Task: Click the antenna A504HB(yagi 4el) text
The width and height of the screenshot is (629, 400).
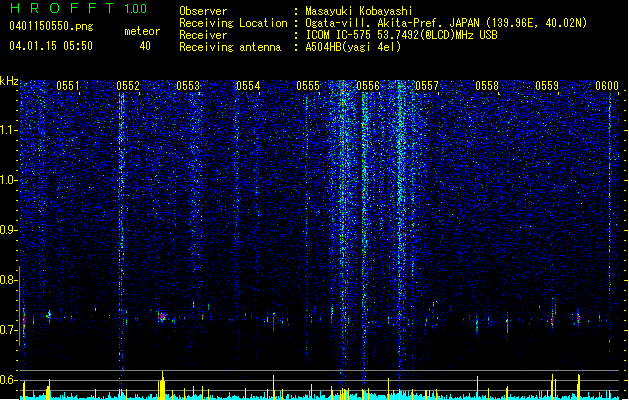Action: (x=353, y=47)
